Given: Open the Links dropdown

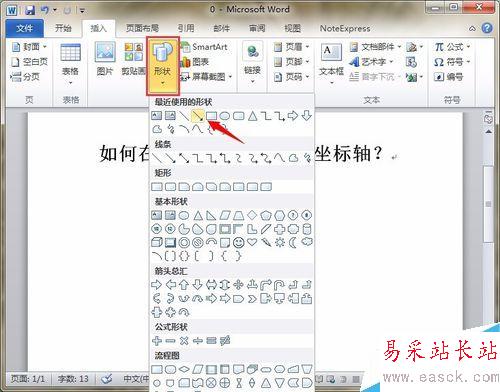Looking at the screenshot, I should pos(252,63).
